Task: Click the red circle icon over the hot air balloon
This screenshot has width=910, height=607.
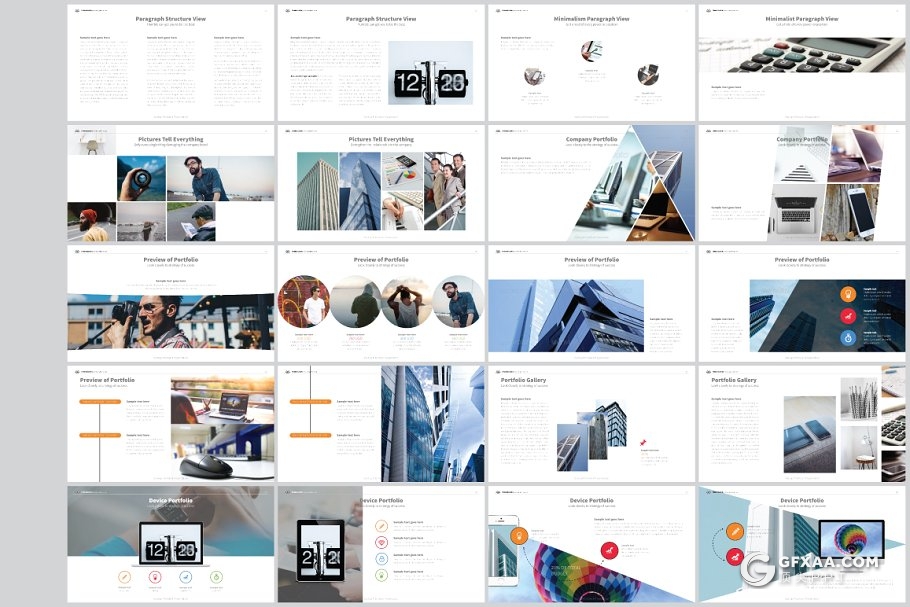Action: tap(609, 548)
